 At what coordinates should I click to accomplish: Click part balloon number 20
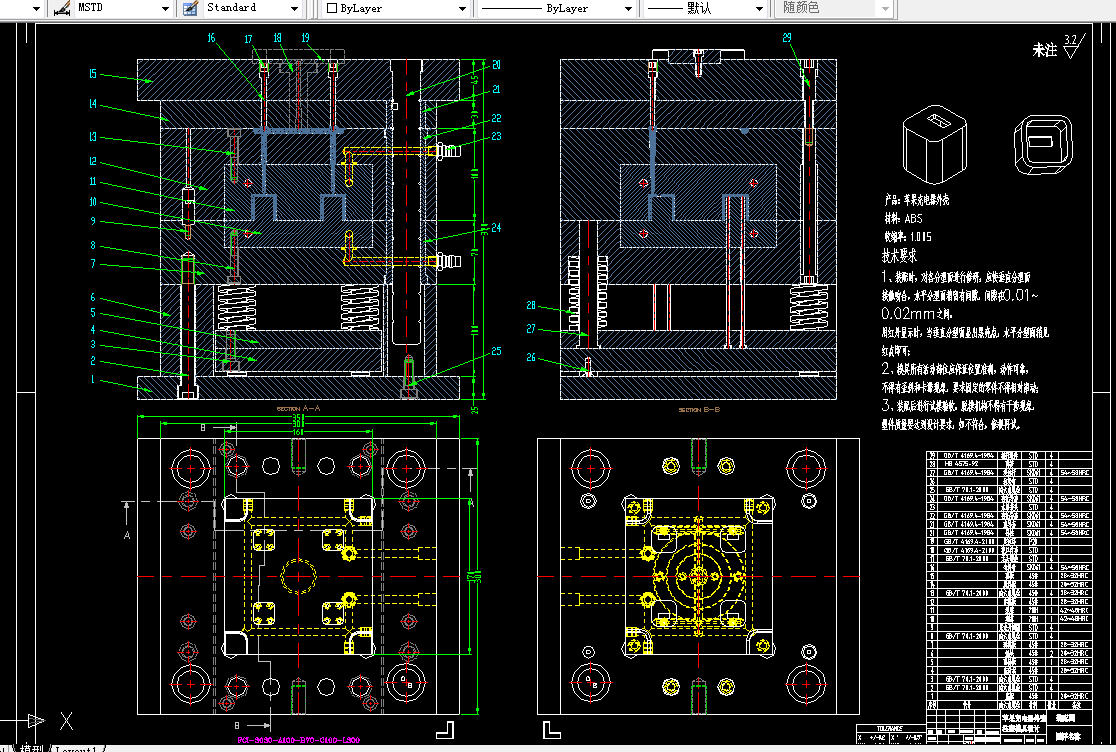point(496,65)
